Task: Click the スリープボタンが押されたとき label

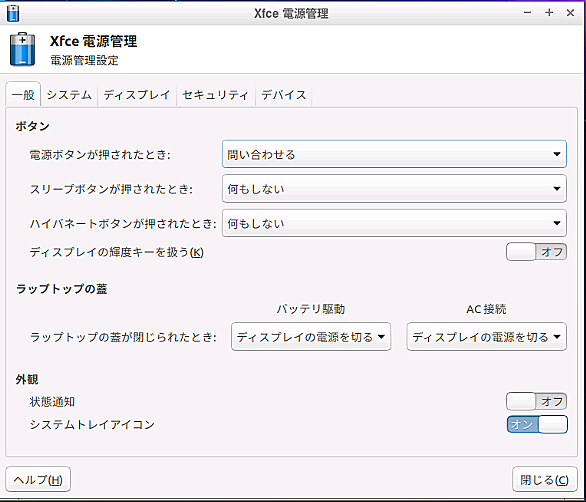Action: click(x=111, y=189)
